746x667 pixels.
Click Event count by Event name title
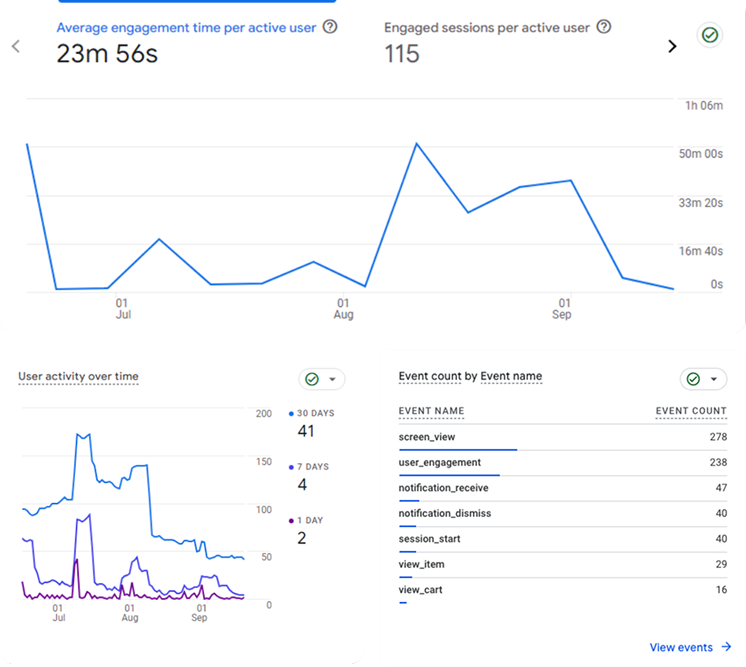pos(470,377)
